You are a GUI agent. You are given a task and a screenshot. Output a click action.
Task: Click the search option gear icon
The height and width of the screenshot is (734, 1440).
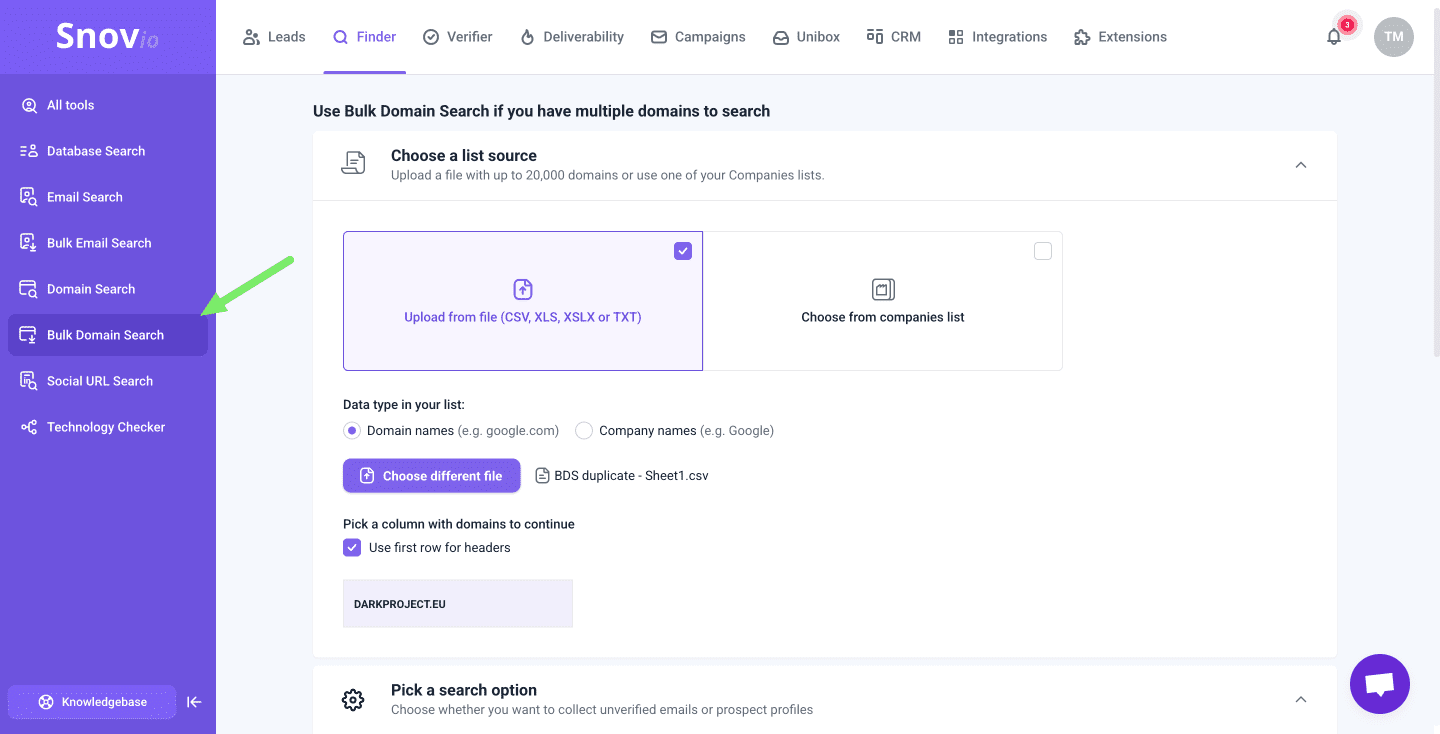pos(353,699)
